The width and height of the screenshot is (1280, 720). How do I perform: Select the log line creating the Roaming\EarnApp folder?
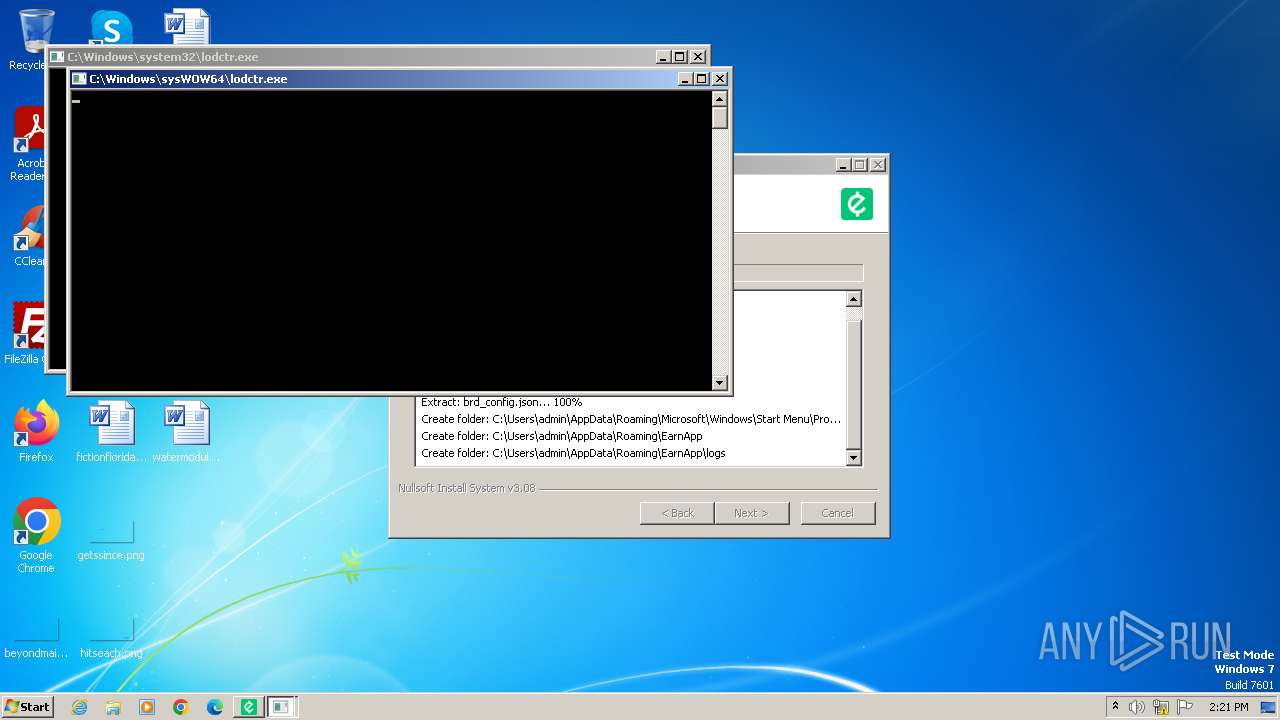pyautogui.click(x=562, y=436)
